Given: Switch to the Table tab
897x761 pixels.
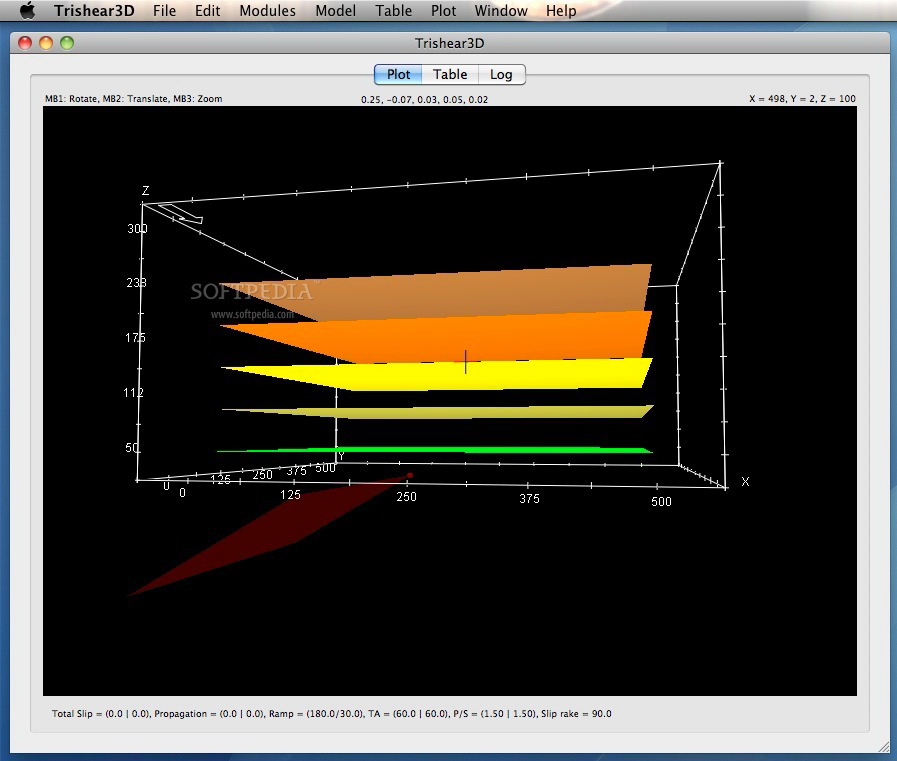Looking at the screenshot, I should point(450,74).
